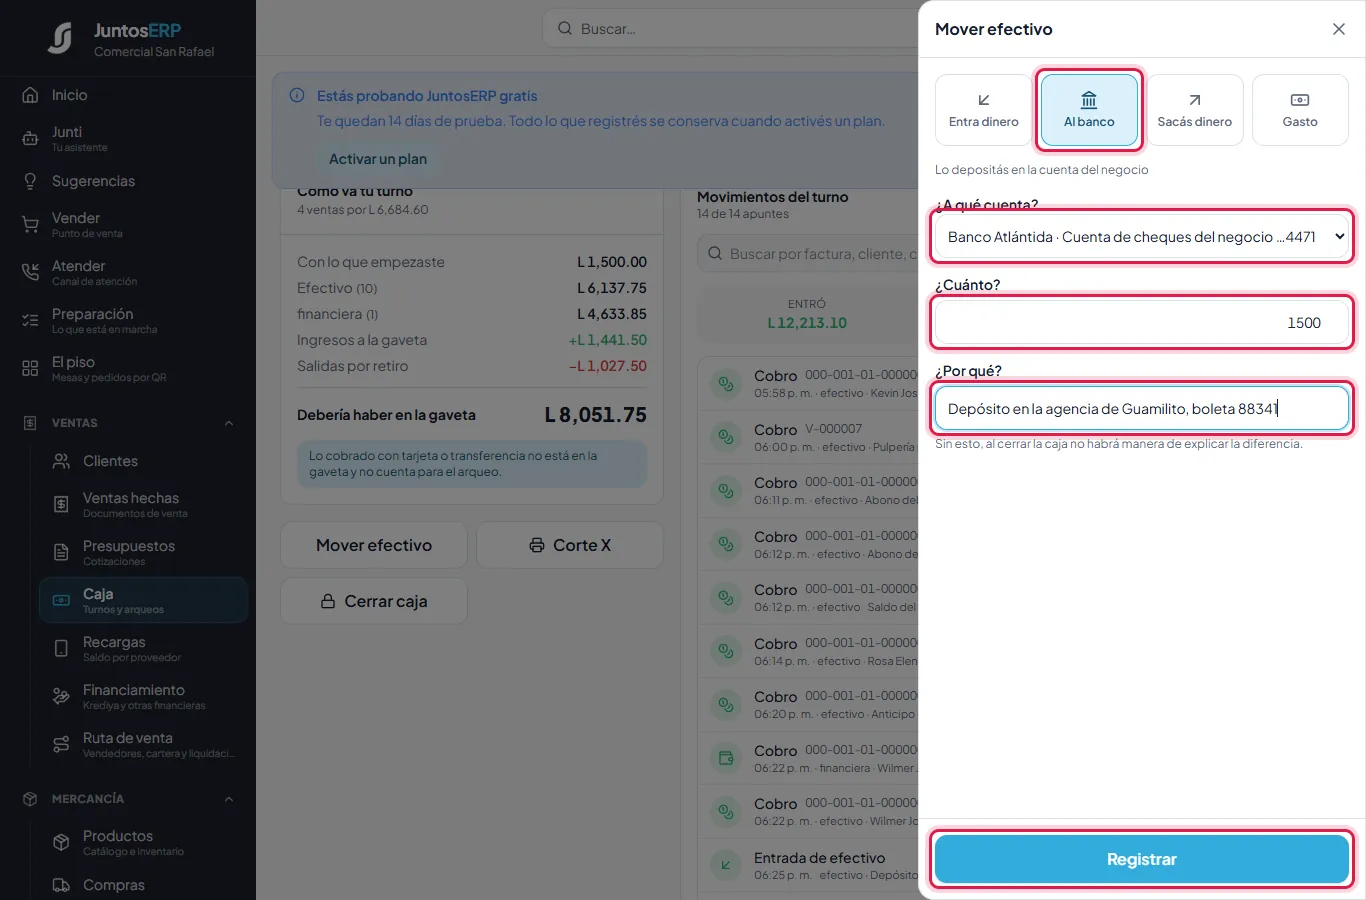Close the Mover efectivo panel
This screenshot has height=900, width=1366.
(x=1339, y=29)
